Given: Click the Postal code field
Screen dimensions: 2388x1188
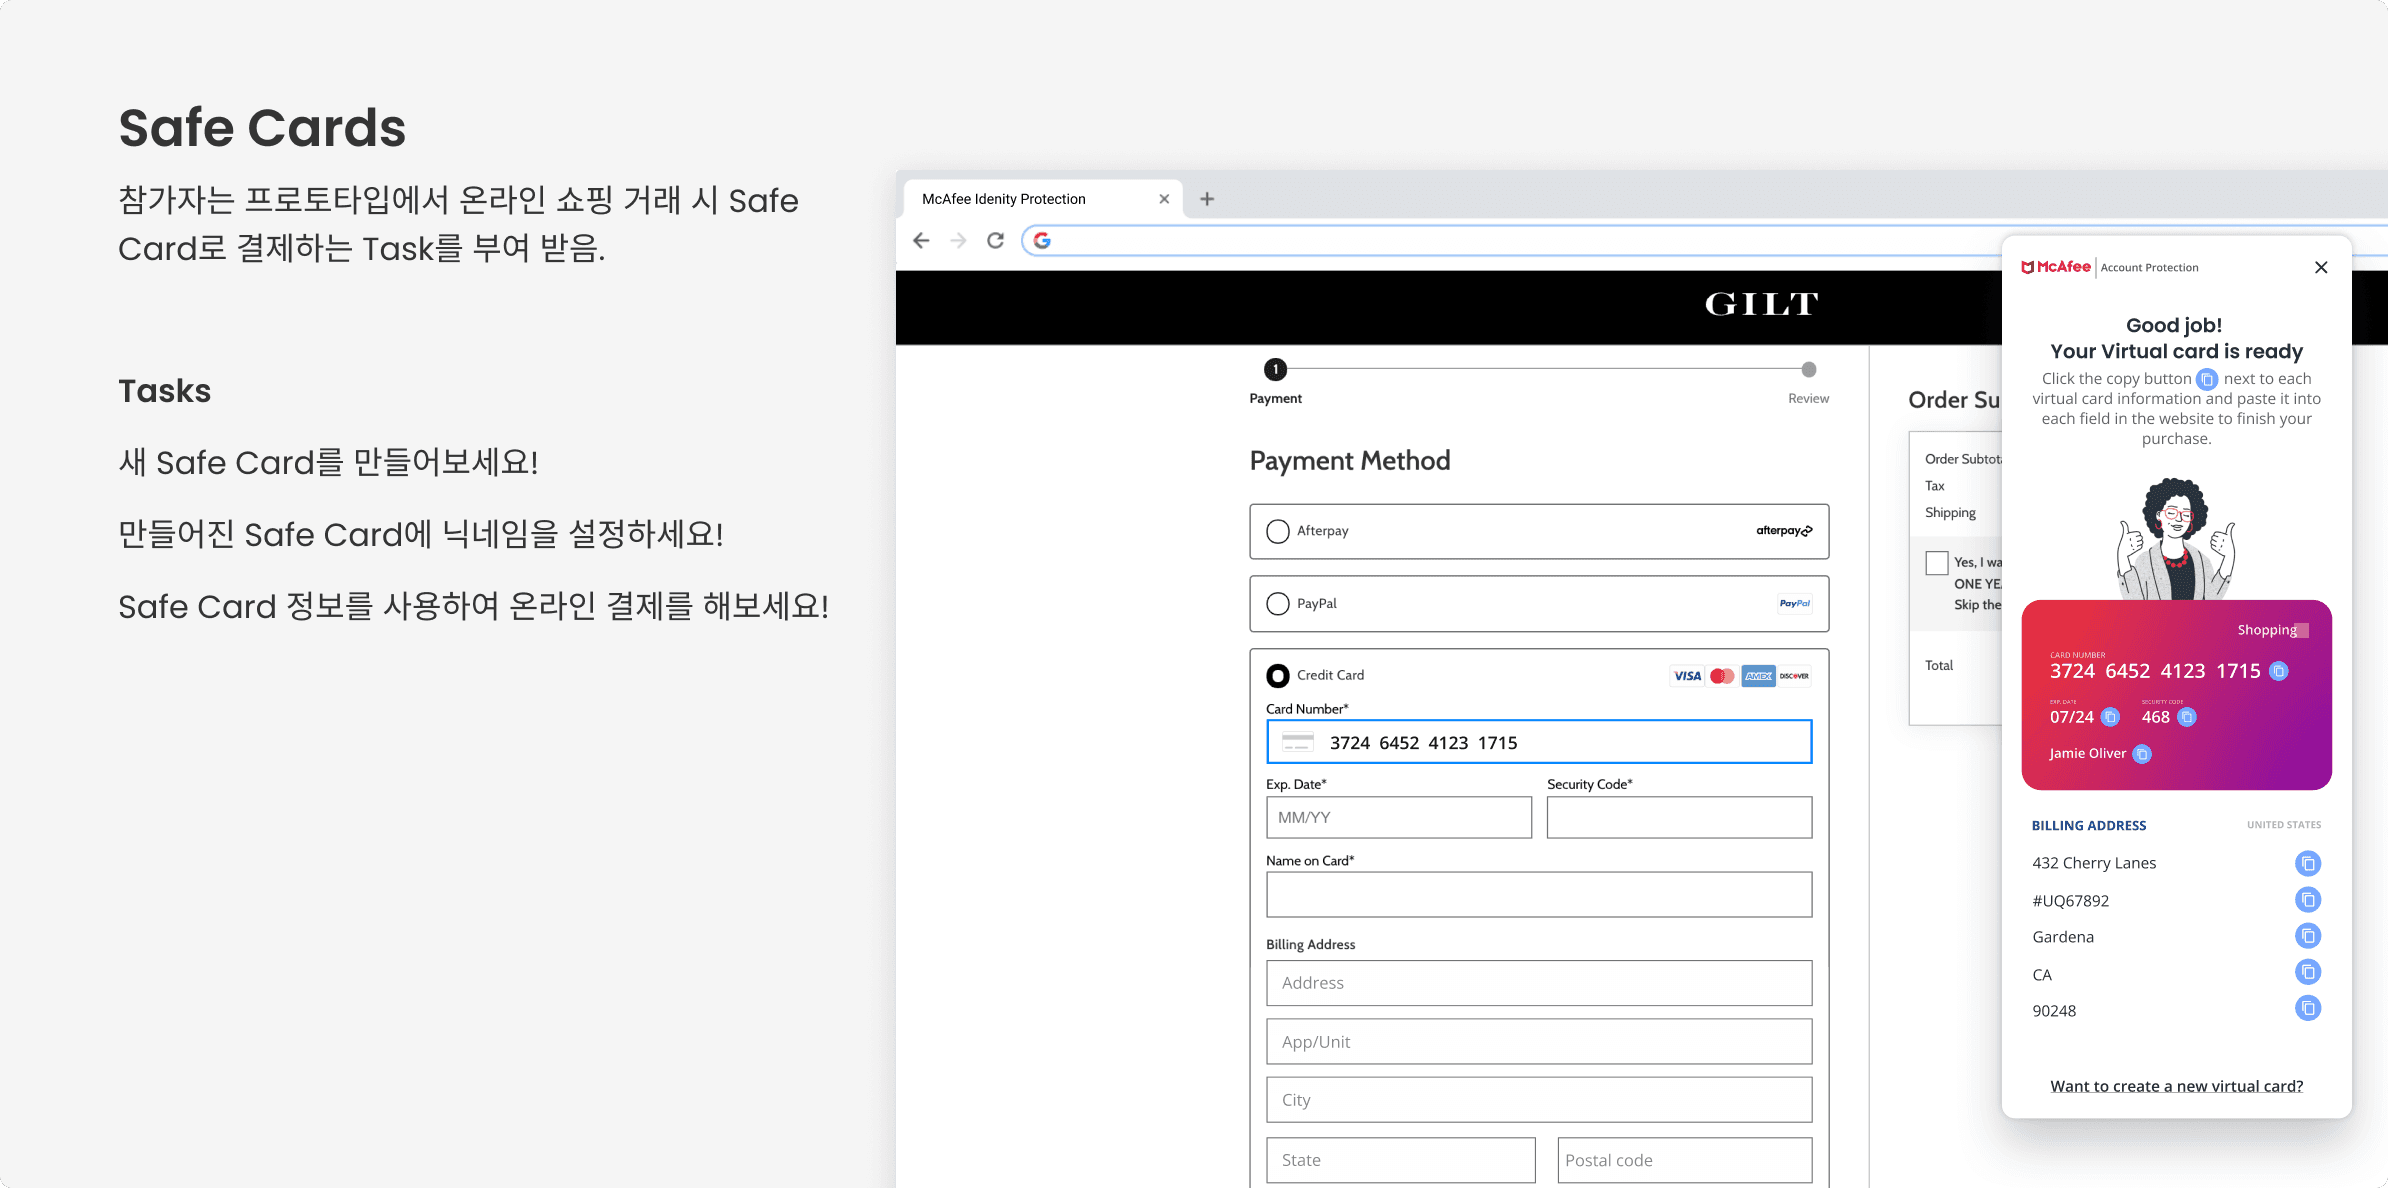Looking at the screenshot, I should (x=1685, y=1160).
